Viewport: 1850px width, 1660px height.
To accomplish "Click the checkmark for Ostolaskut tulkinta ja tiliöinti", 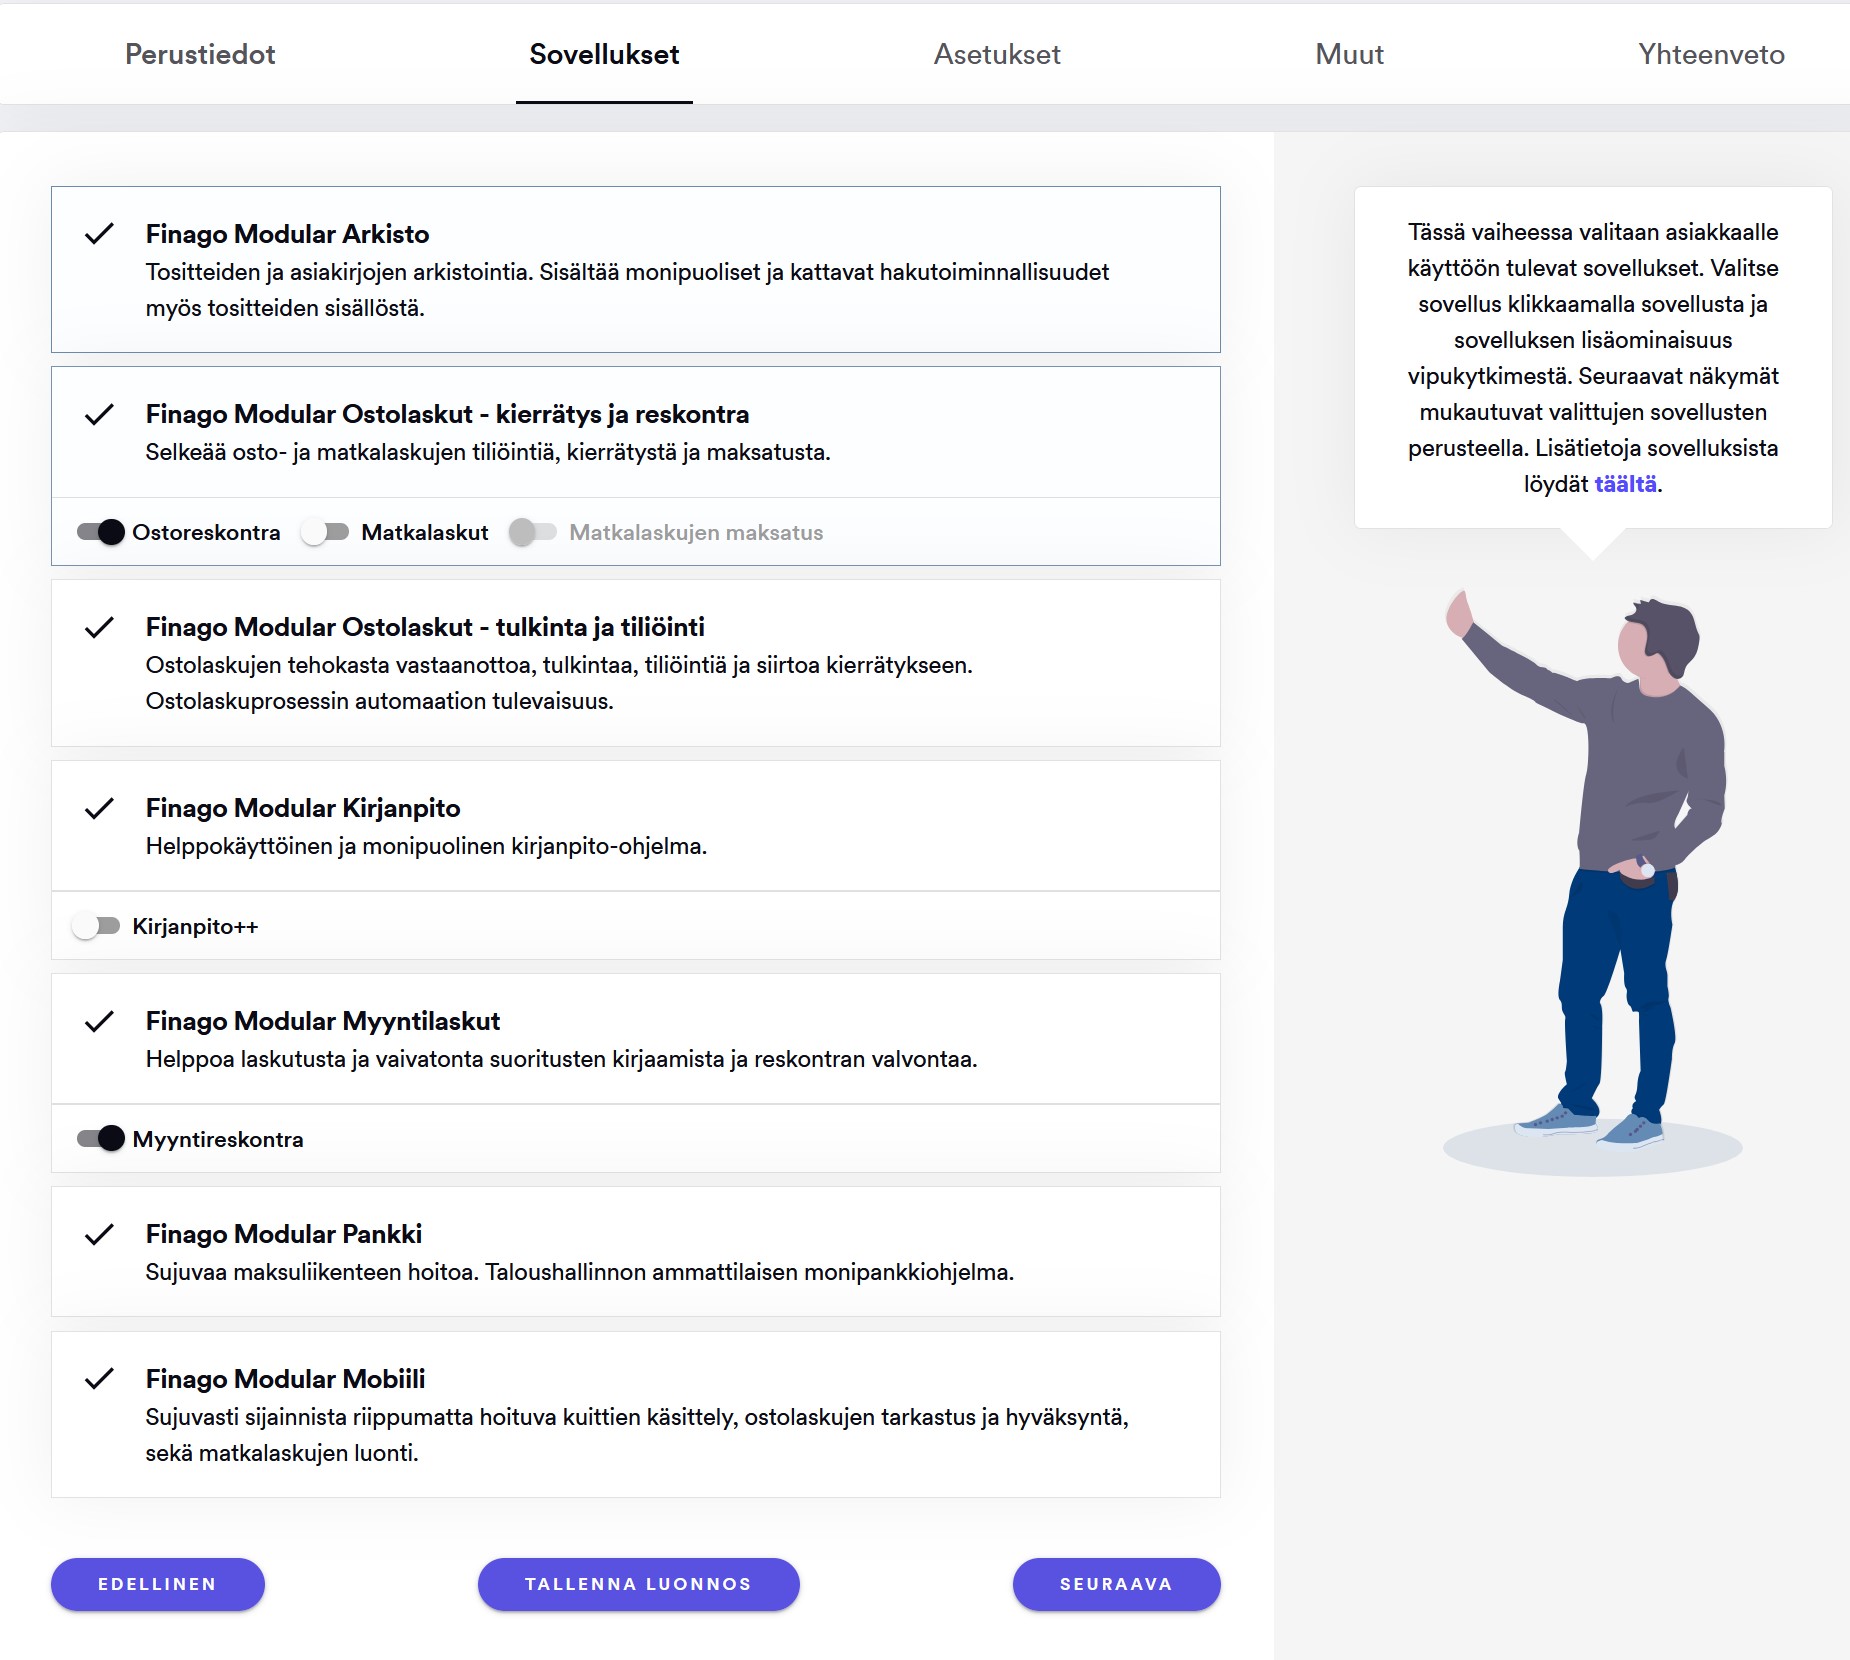I will pos(99,627).
